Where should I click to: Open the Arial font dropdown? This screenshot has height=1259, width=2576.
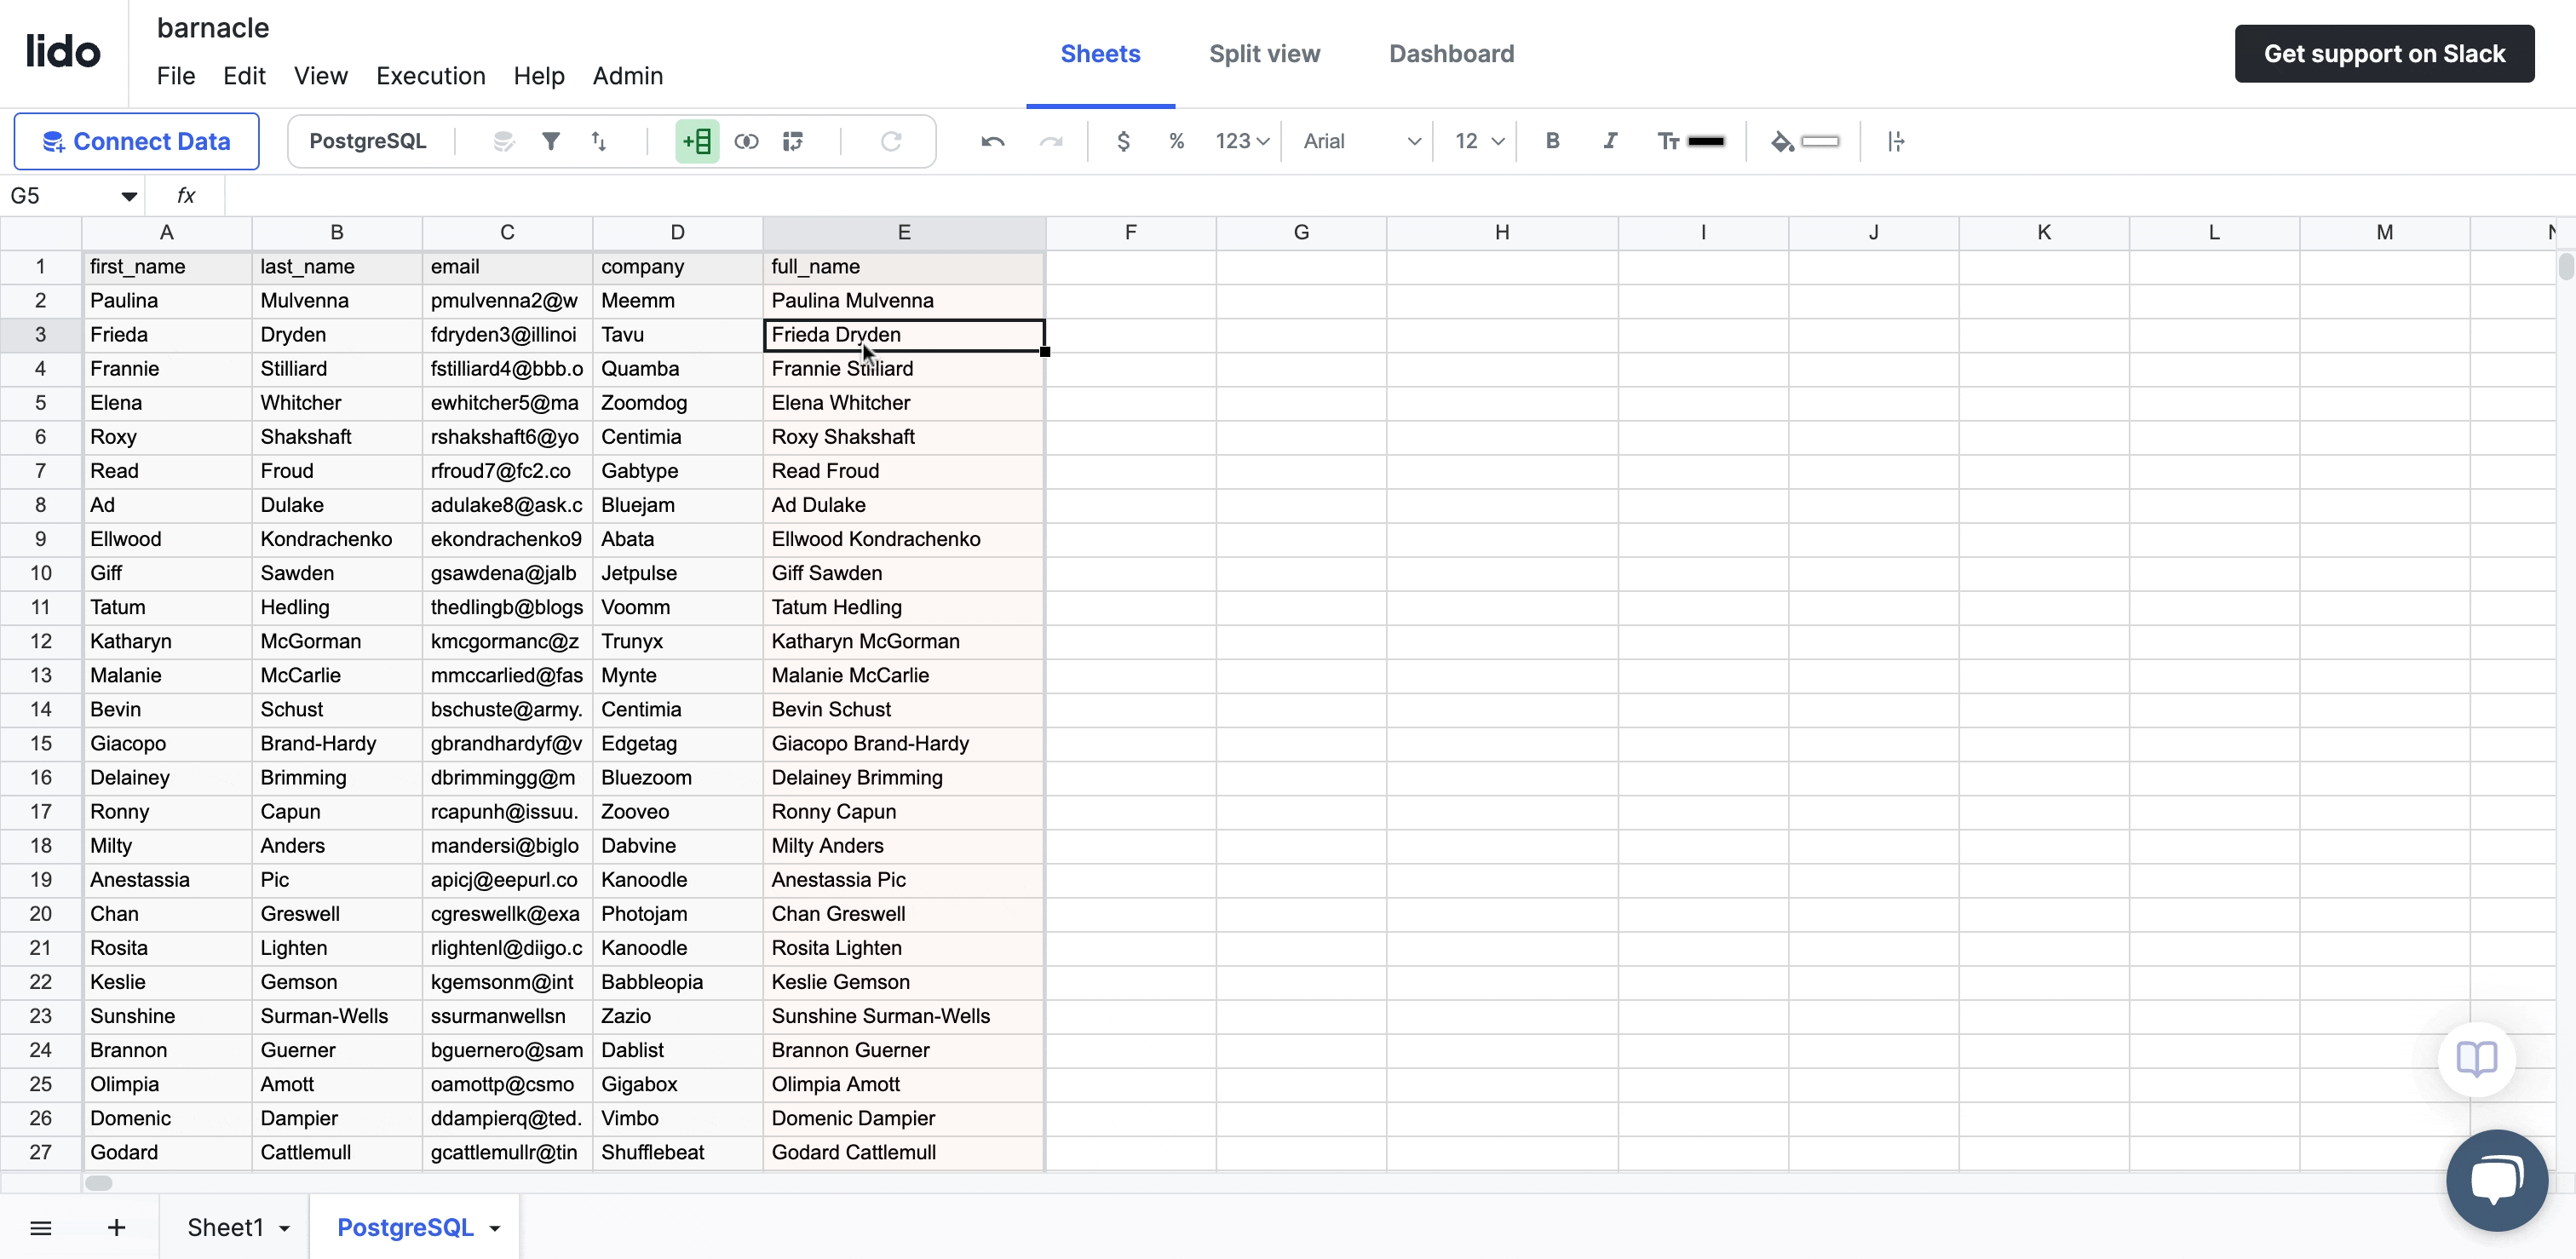[x=1361, y=141]
